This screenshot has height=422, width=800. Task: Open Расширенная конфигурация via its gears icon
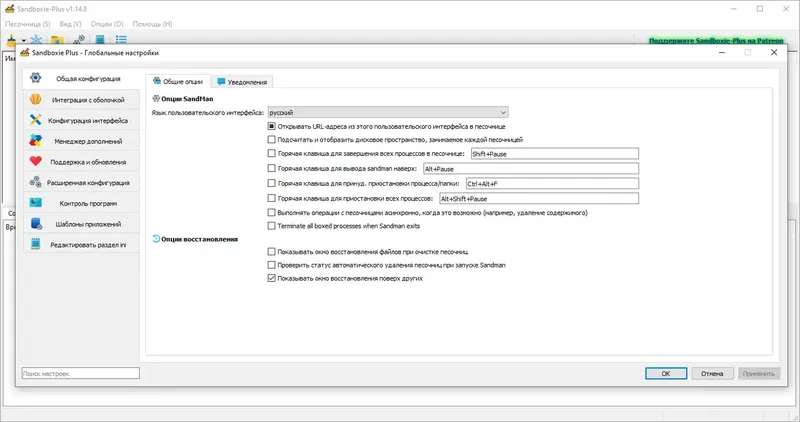coord(36,182)
